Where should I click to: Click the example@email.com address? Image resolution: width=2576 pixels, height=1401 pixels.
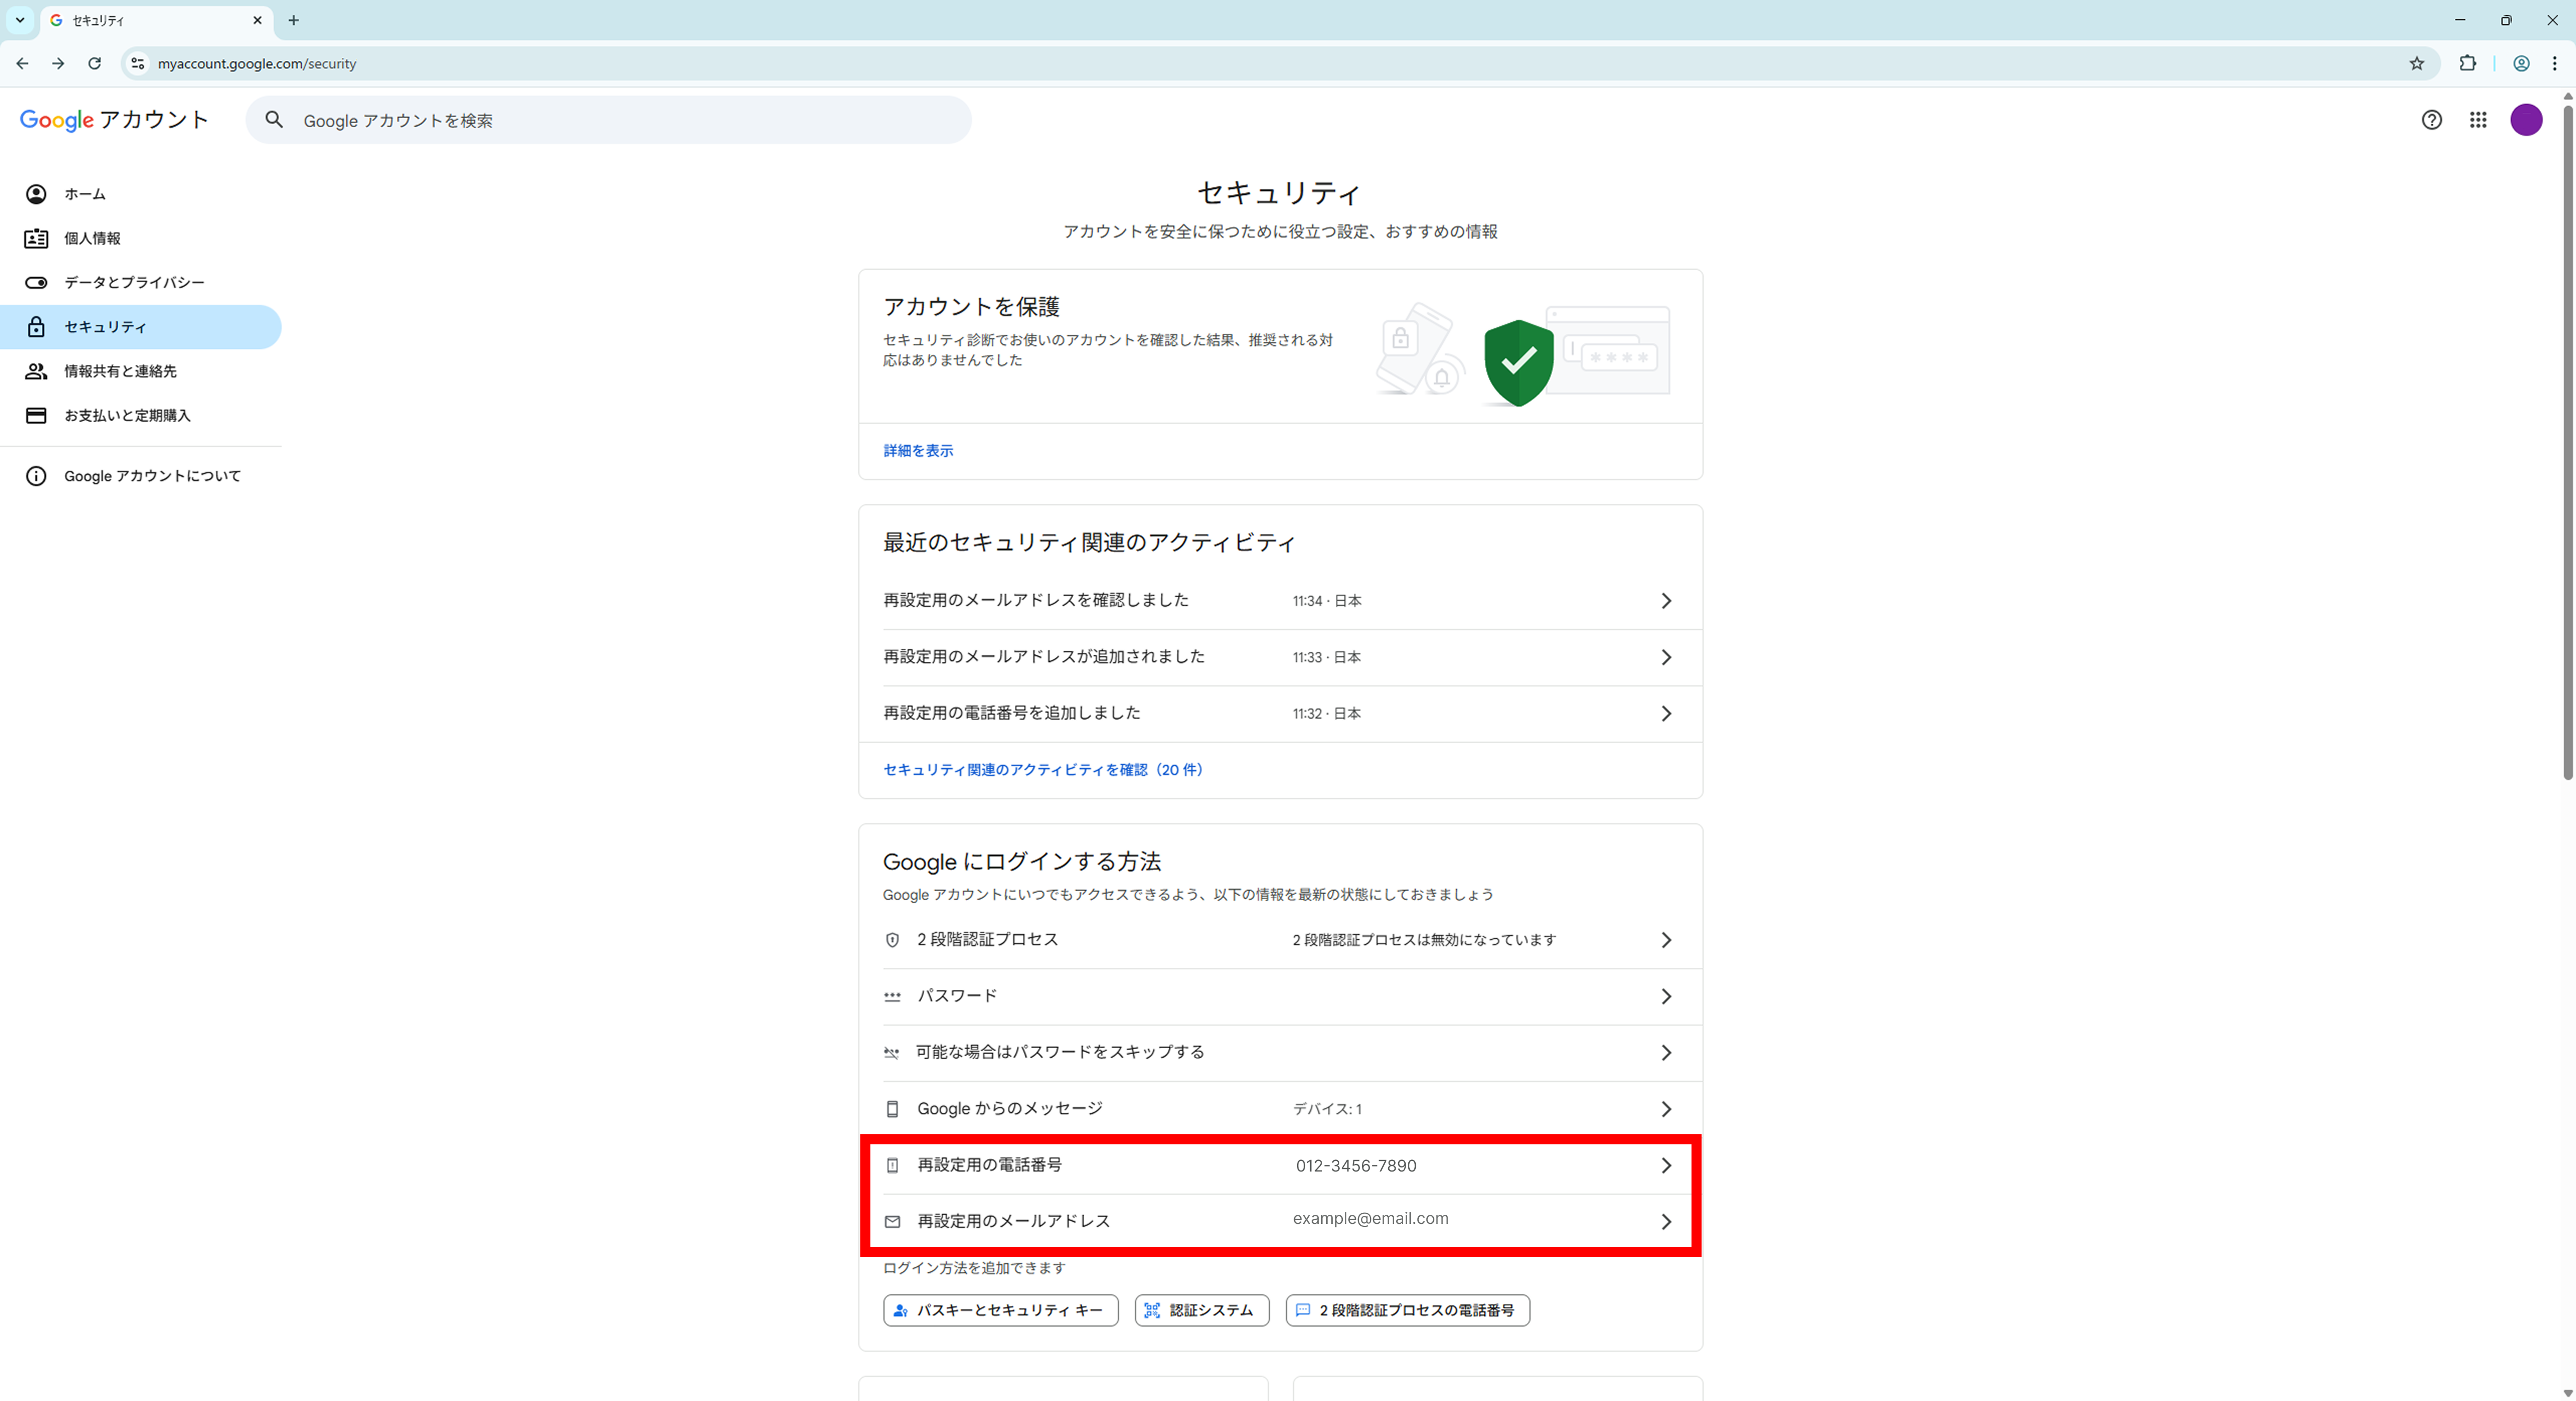pos(1370,1218)
